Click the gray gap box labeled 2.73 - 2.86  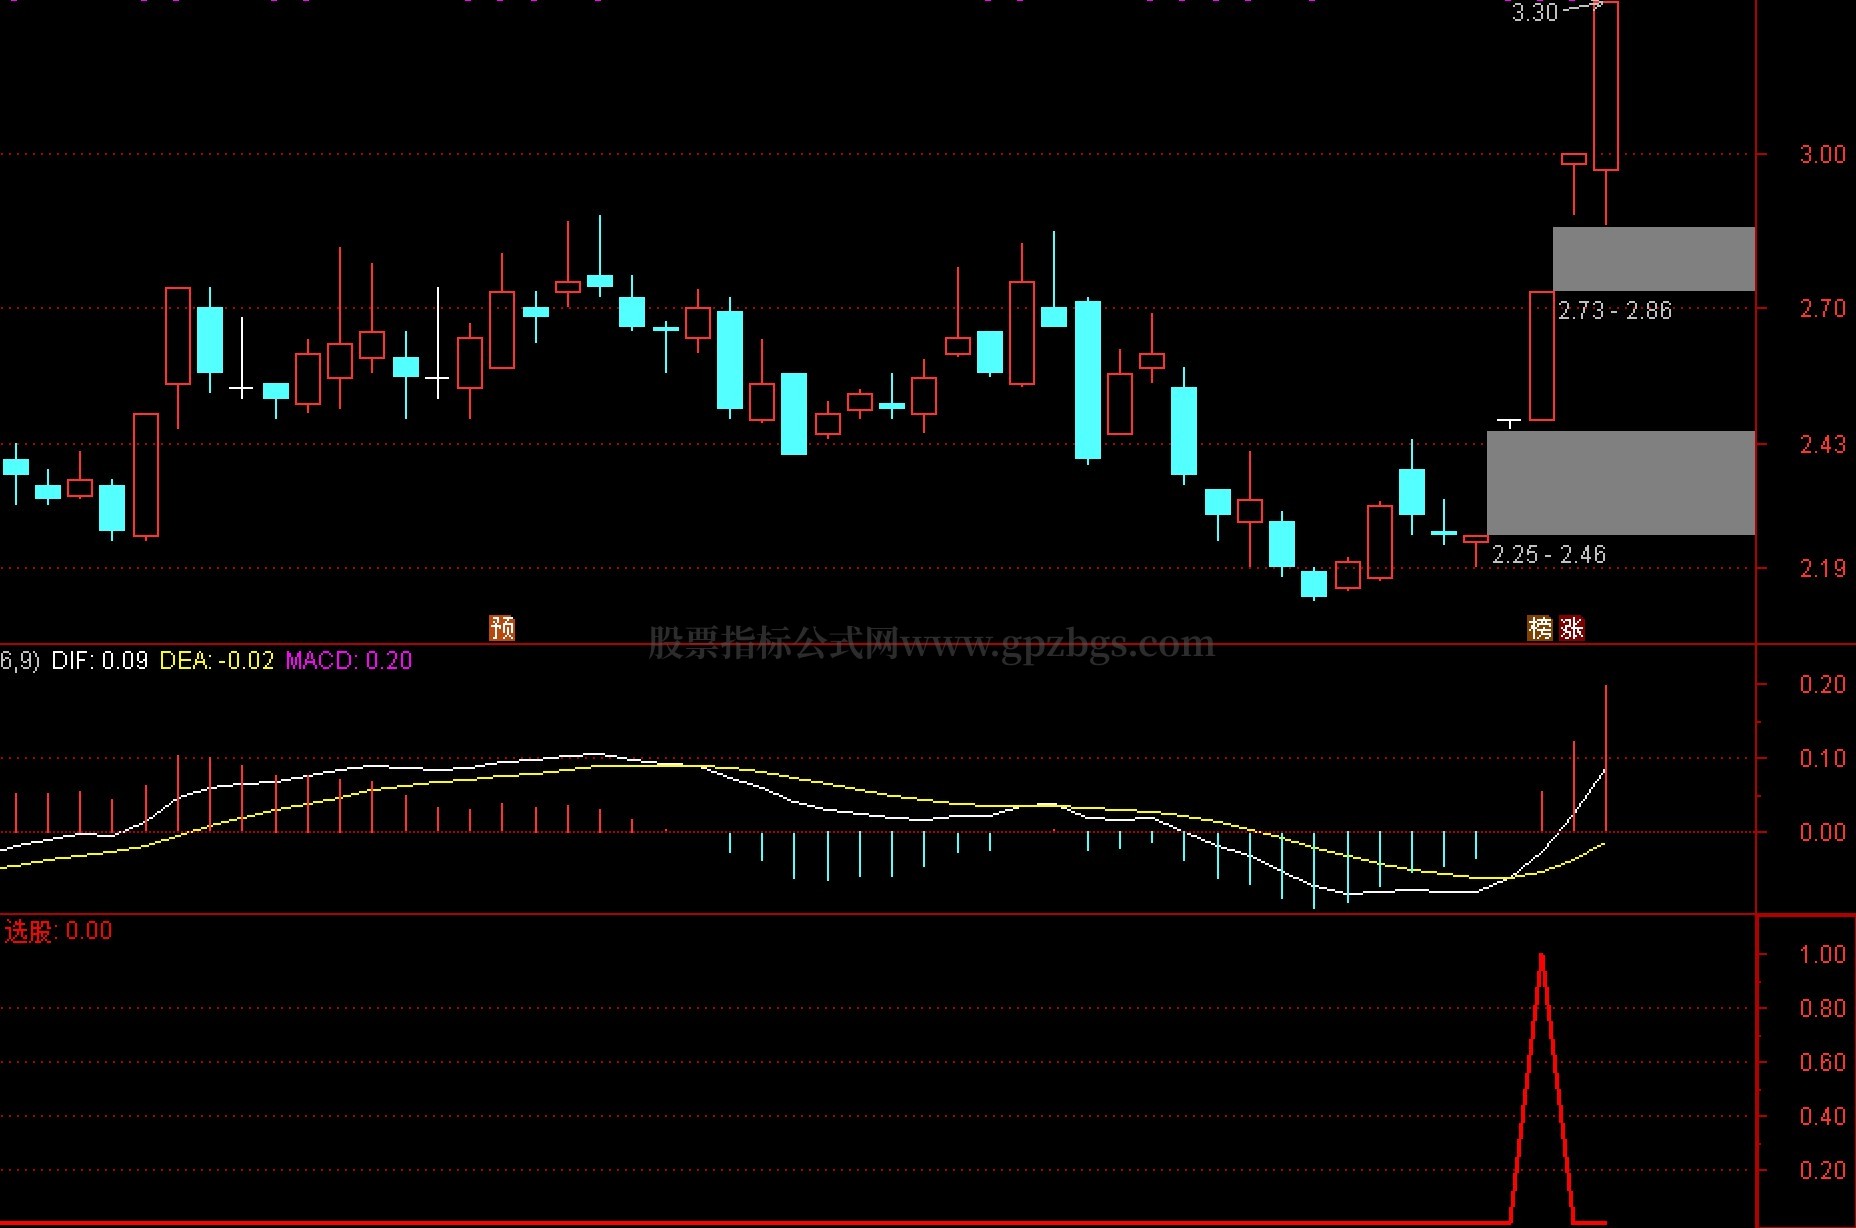coord(1653,259)
